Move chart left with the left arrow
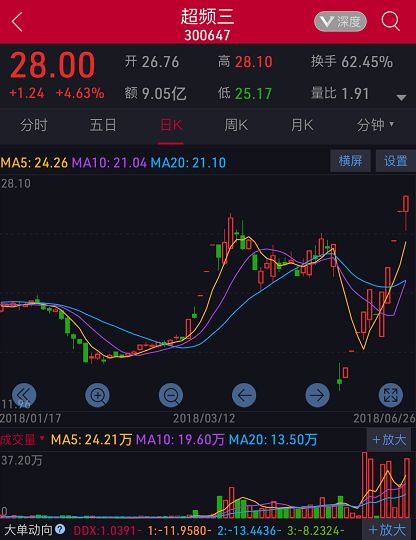Screen dimensions: 416x540 [244, 395]
